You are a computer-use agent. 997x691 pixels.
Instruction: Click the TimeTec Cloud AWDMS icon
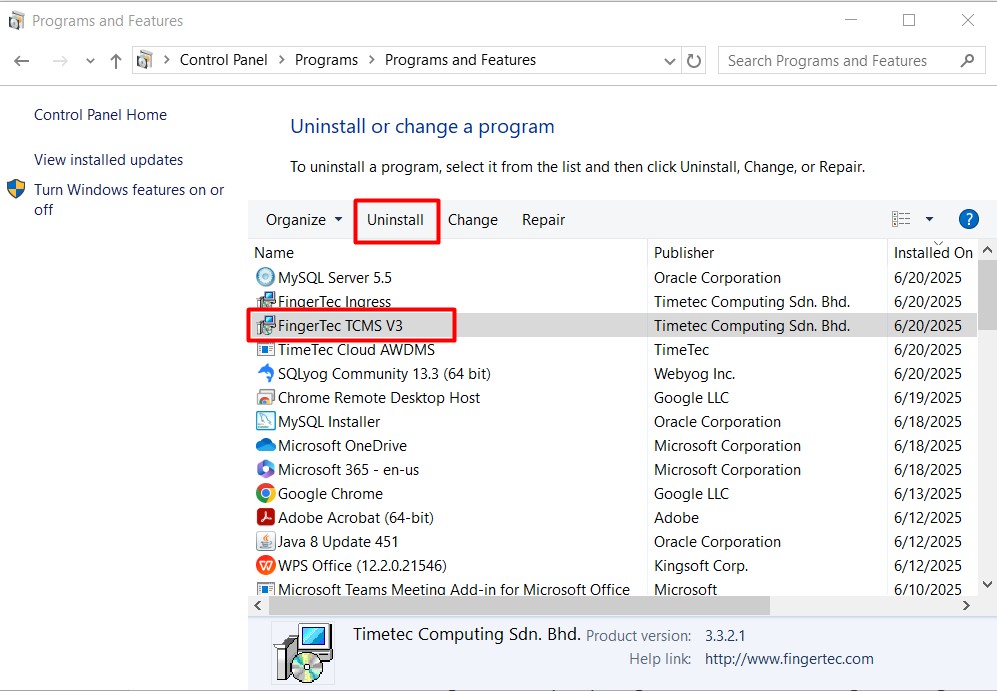[265, 350]
